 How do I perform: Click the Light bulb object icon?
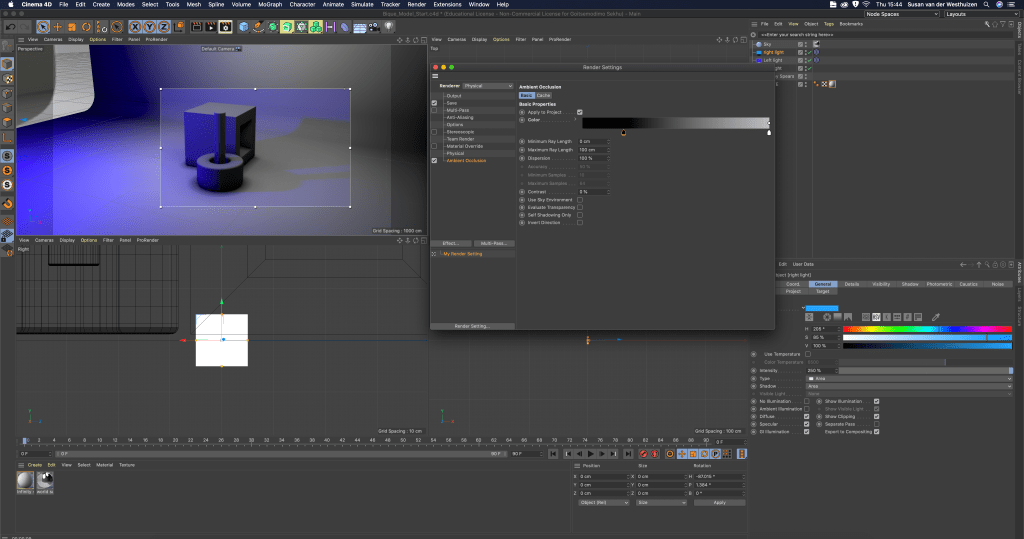pyautogui.click(x=389, y=26)
